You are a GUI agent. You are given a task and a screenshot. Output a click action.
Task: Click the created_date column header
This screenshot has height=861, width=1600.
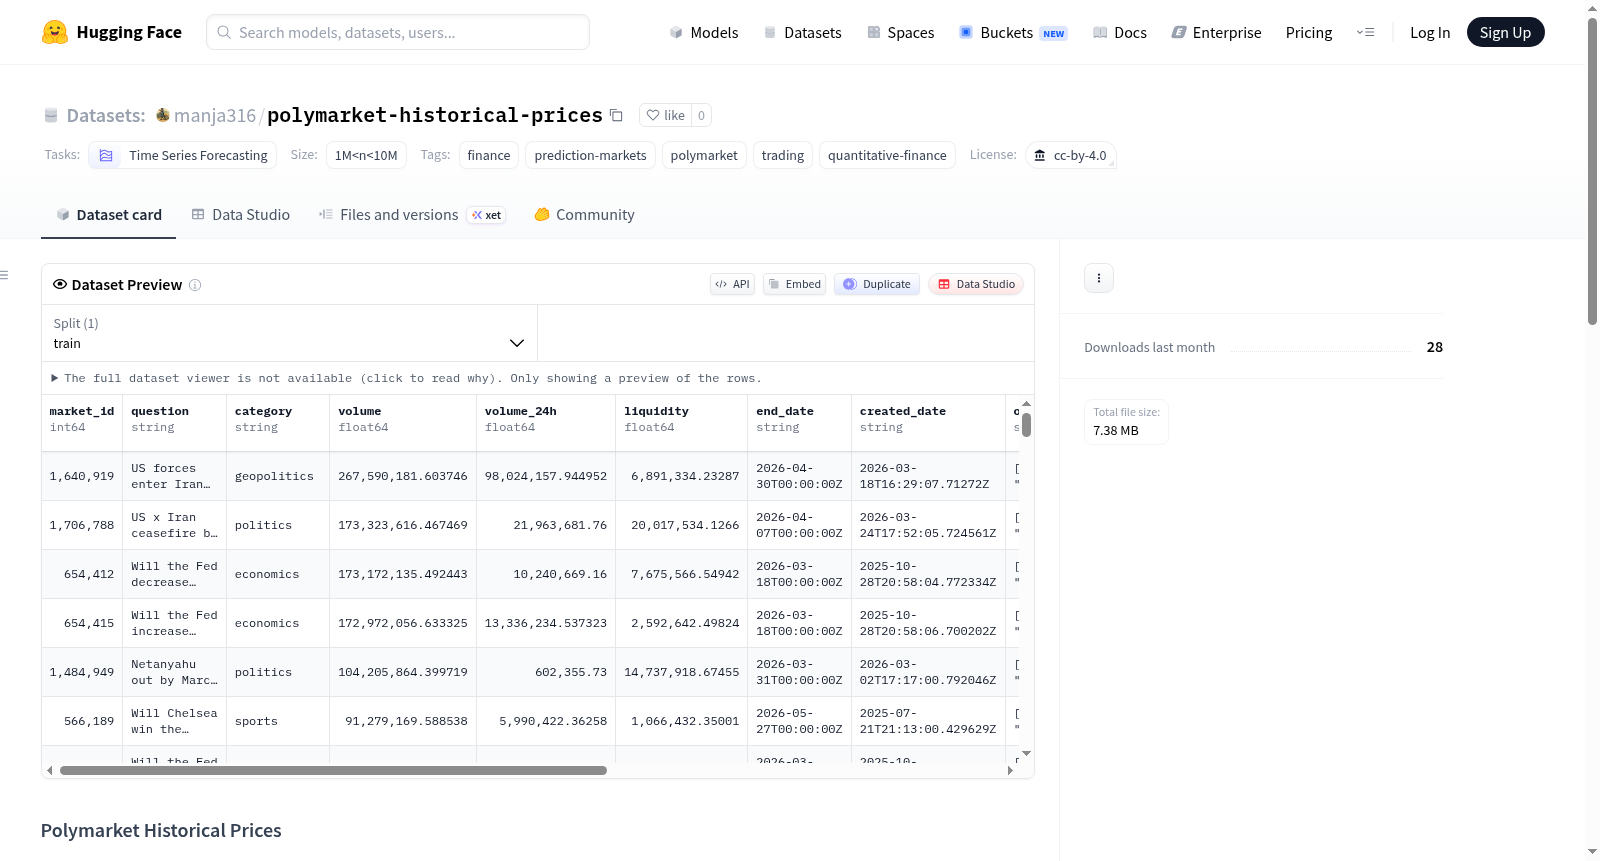point(928,419)
